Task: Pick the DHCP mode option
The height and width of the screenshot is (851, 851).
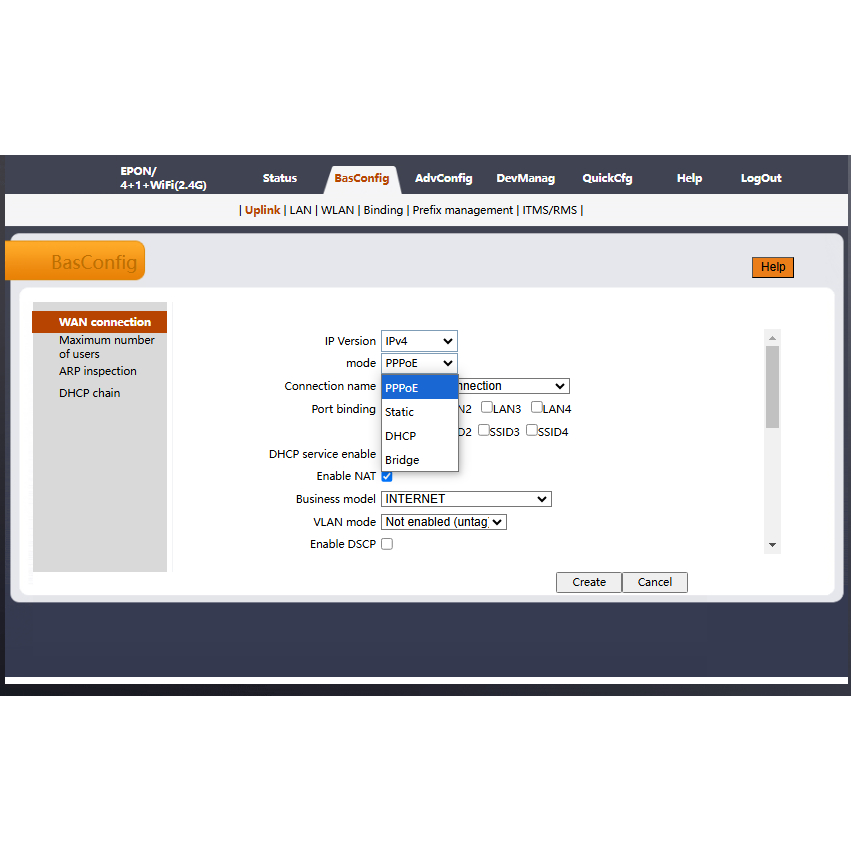Action: click(401, 436)
